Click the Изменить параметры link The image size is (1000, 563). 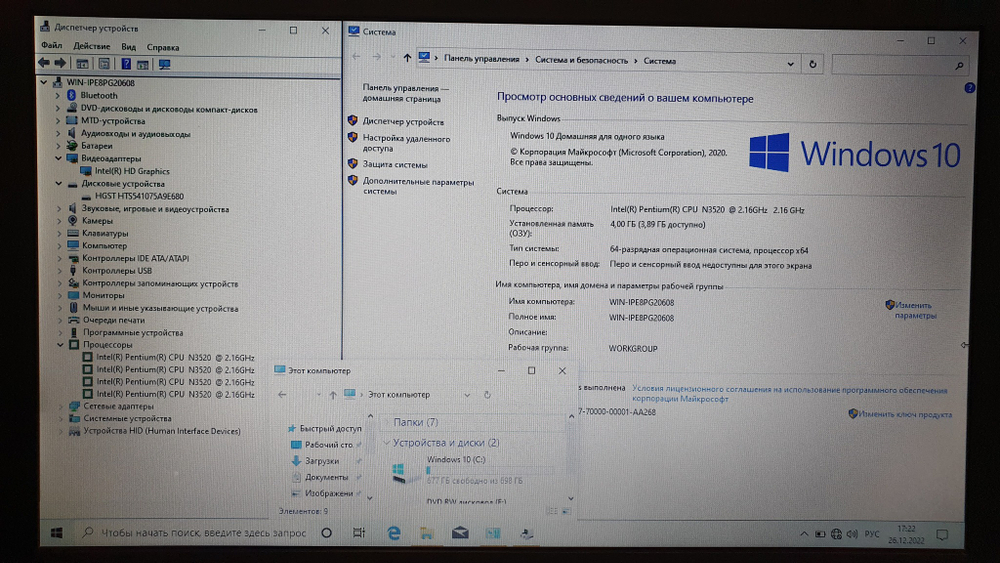click(x=916, y=311)
